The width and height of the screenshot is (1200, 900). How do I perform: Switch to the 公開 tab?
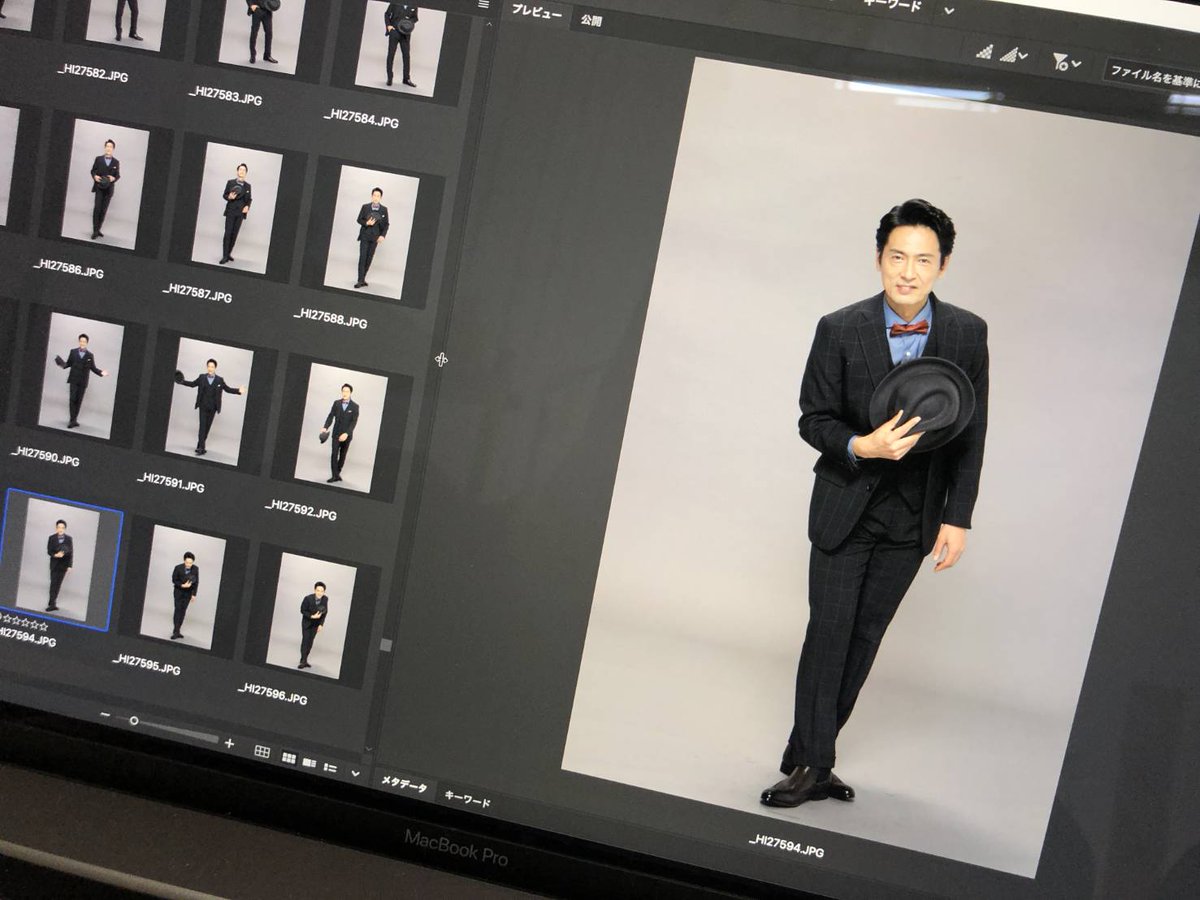[x=591, y=19]
